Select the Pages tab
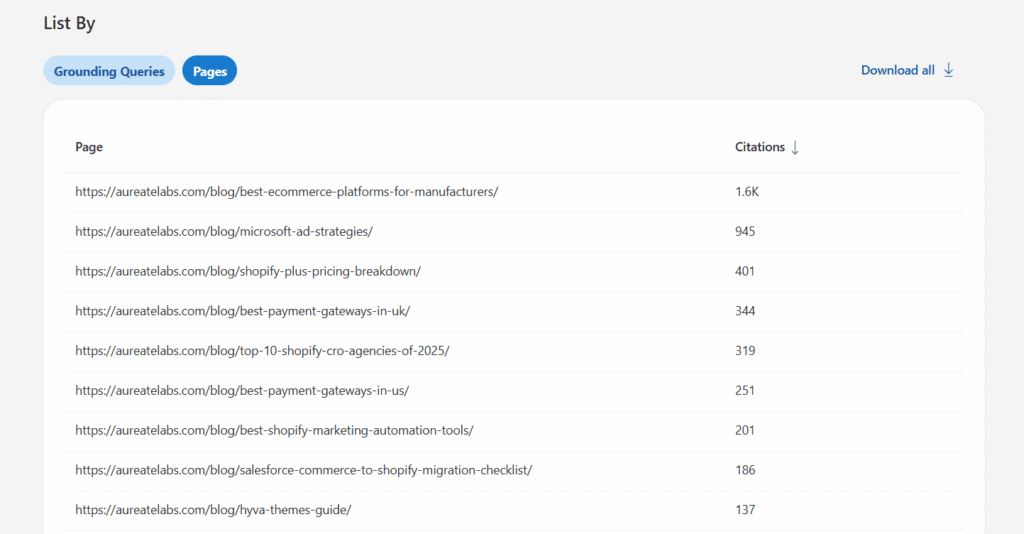This screenshot has height=534, width=1024. pos(210,71)
